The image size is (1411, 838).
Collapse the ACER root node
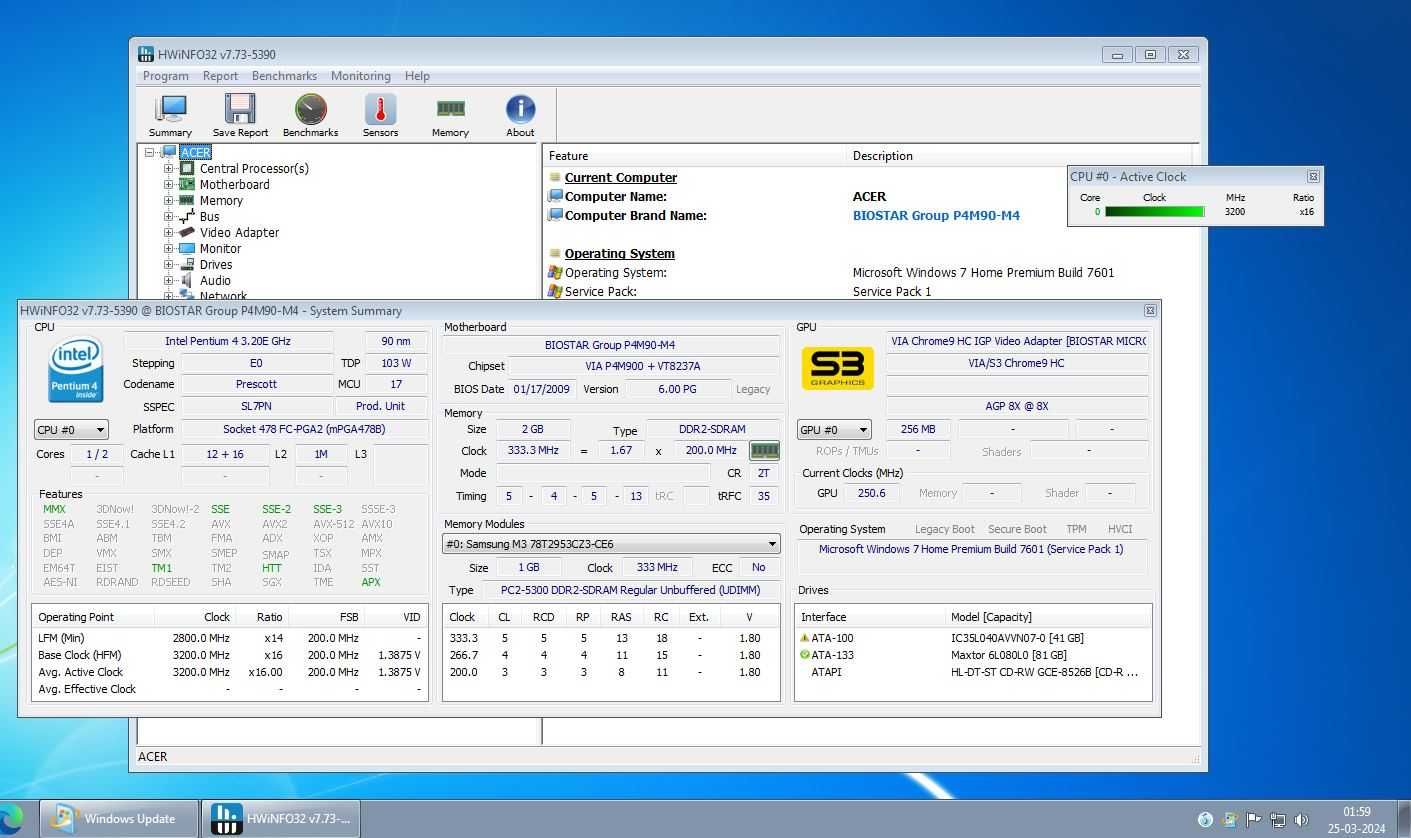point(149,152)
